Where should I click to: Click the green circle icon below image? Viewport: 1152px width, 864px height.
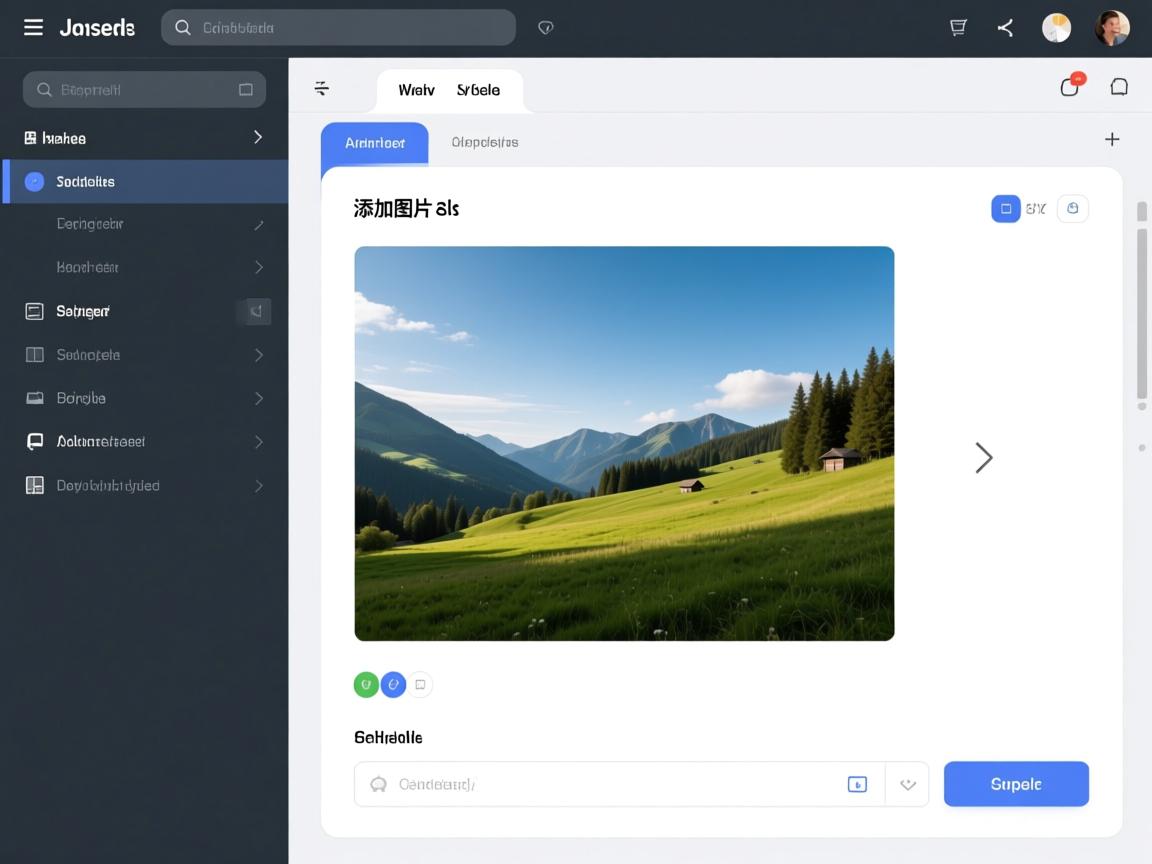[366, 684]
